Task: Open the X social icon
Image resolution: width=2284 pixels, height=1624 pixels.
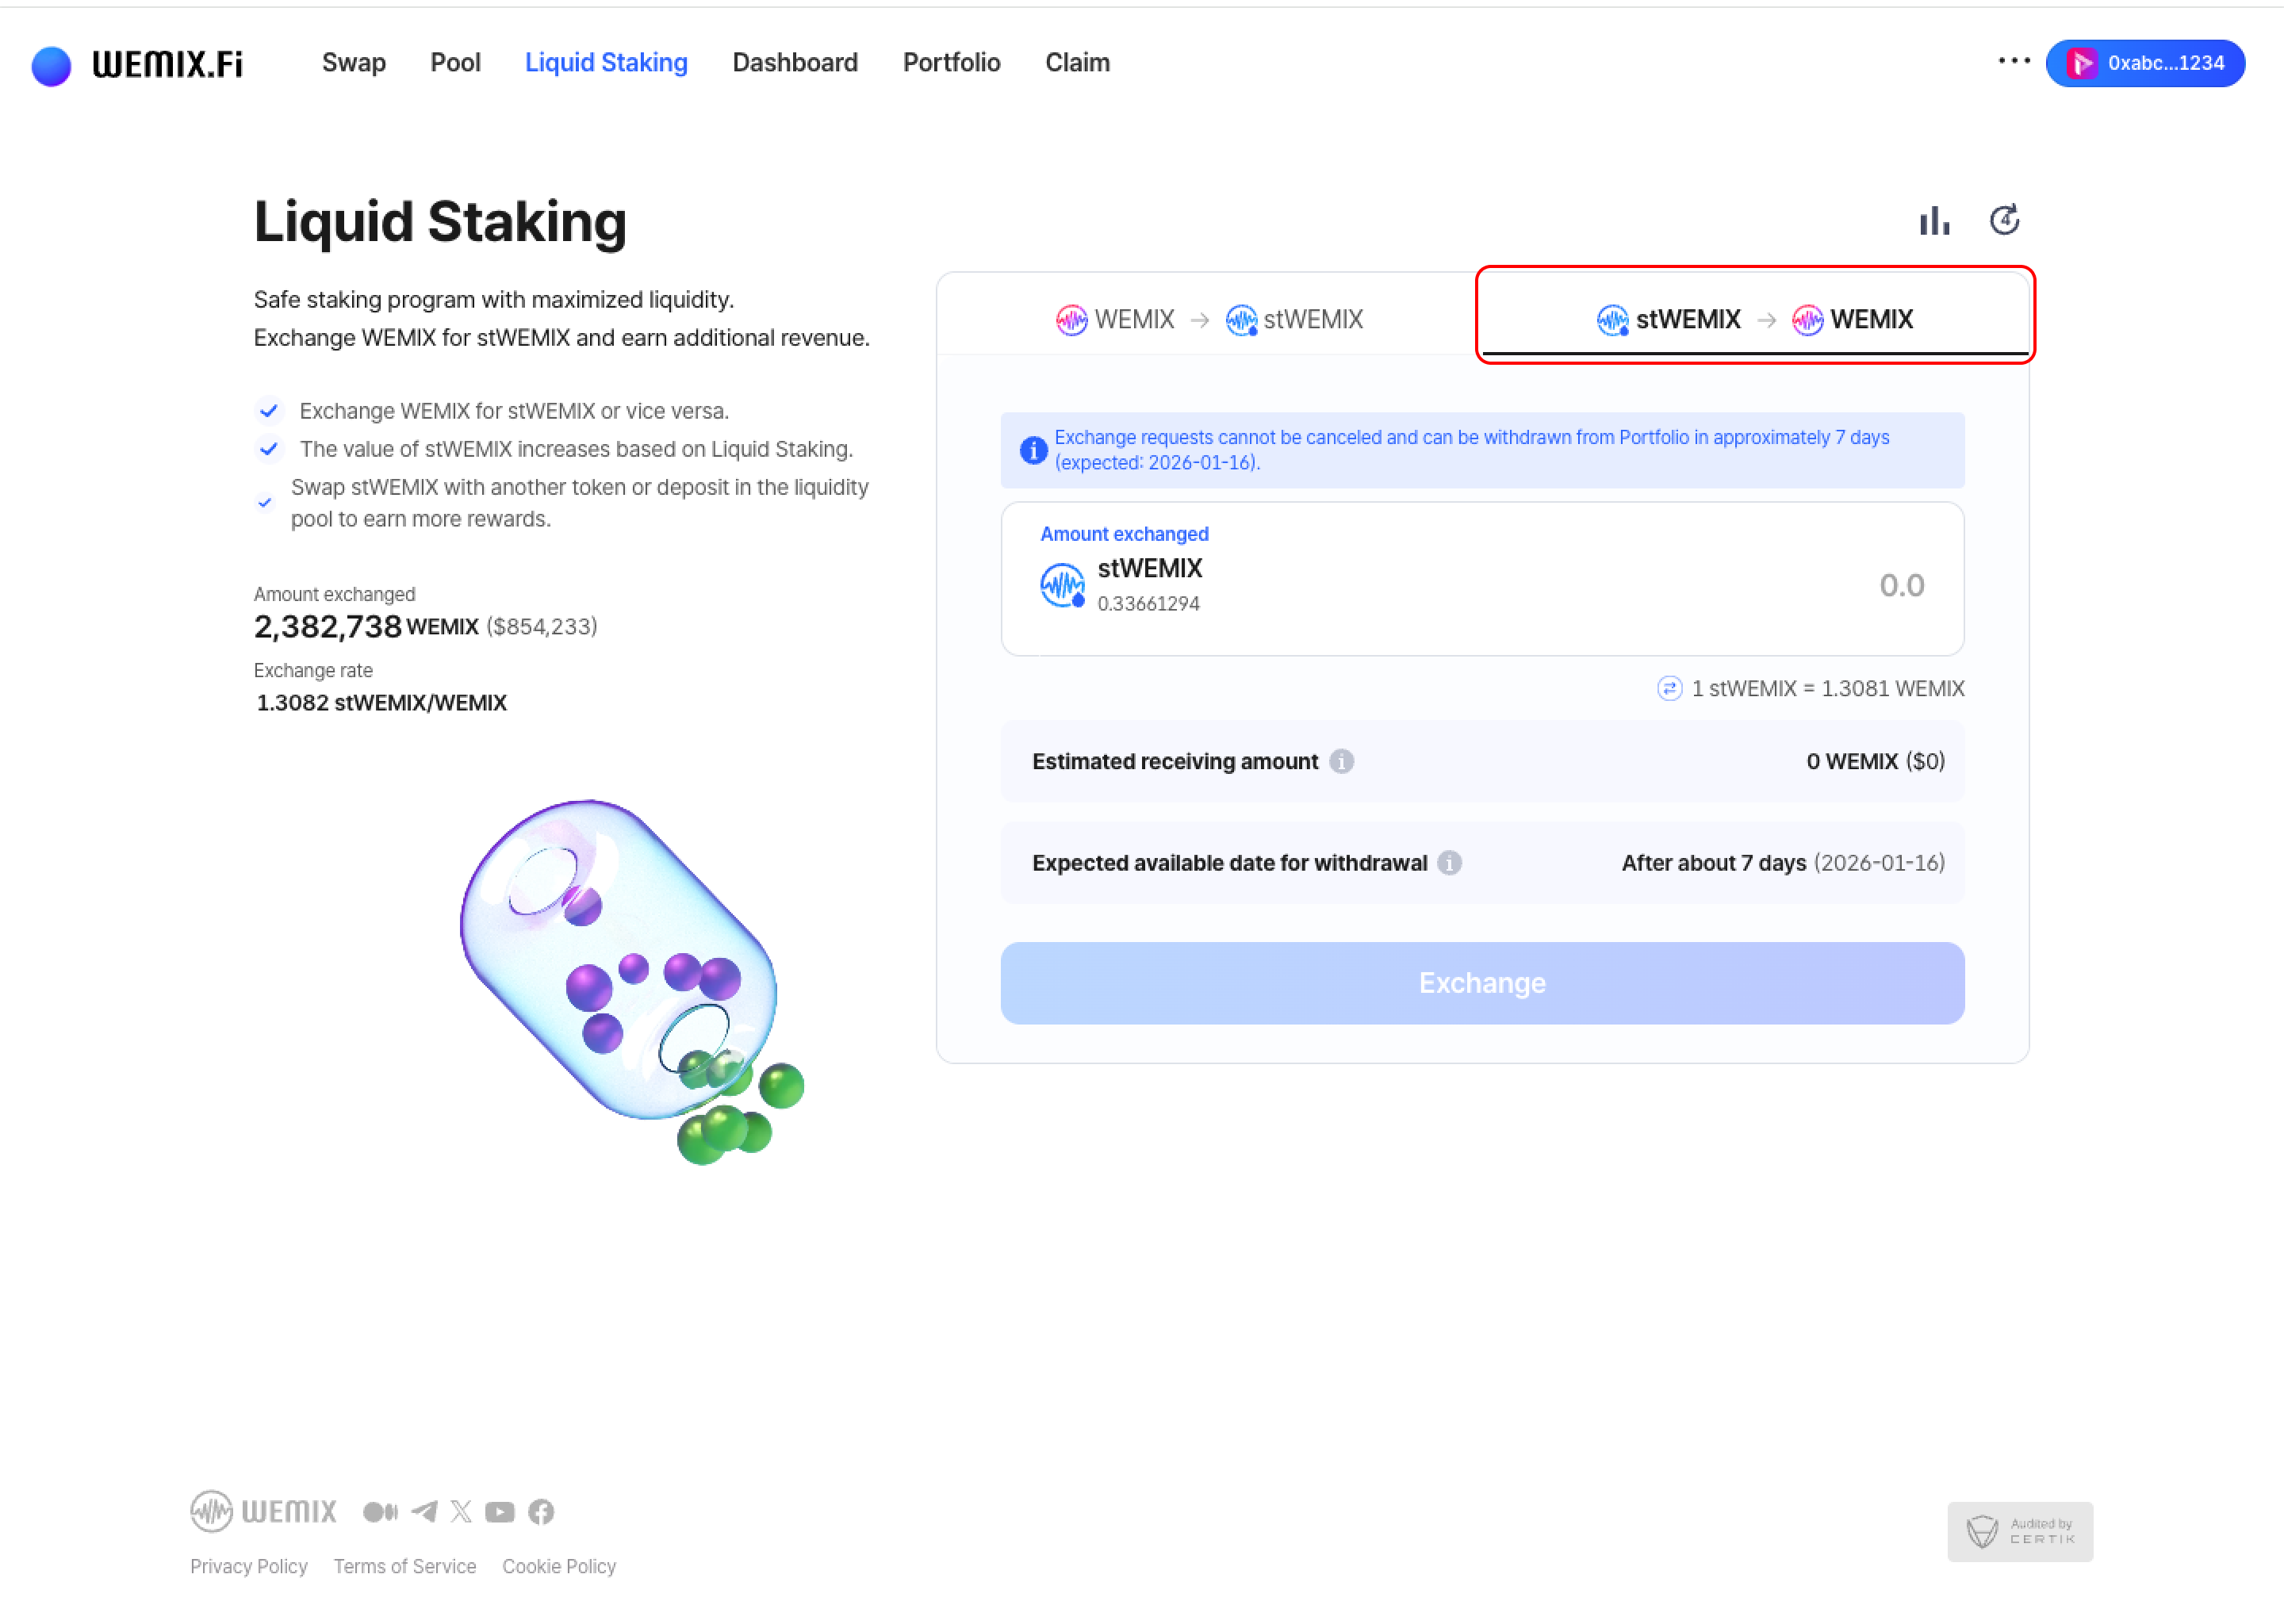Action: pos(461,1511)
